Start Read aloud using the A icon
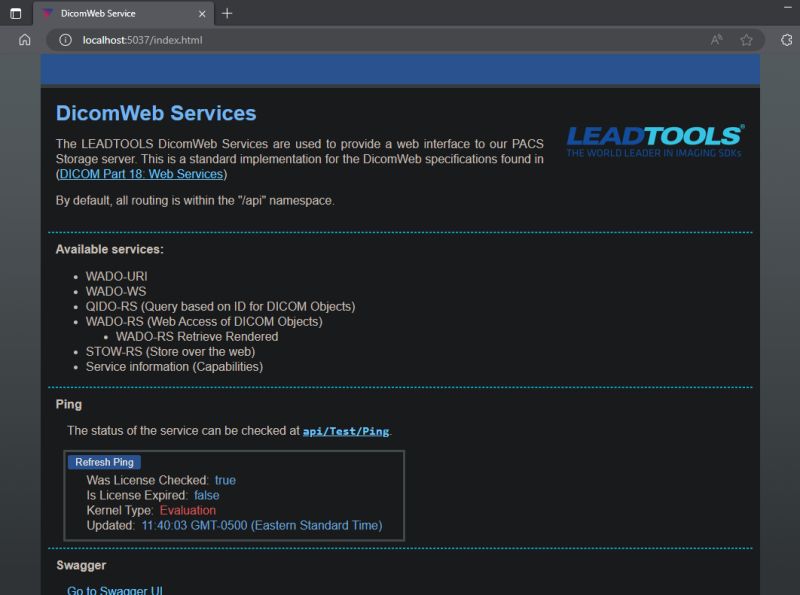 click(x=714, y=40)
